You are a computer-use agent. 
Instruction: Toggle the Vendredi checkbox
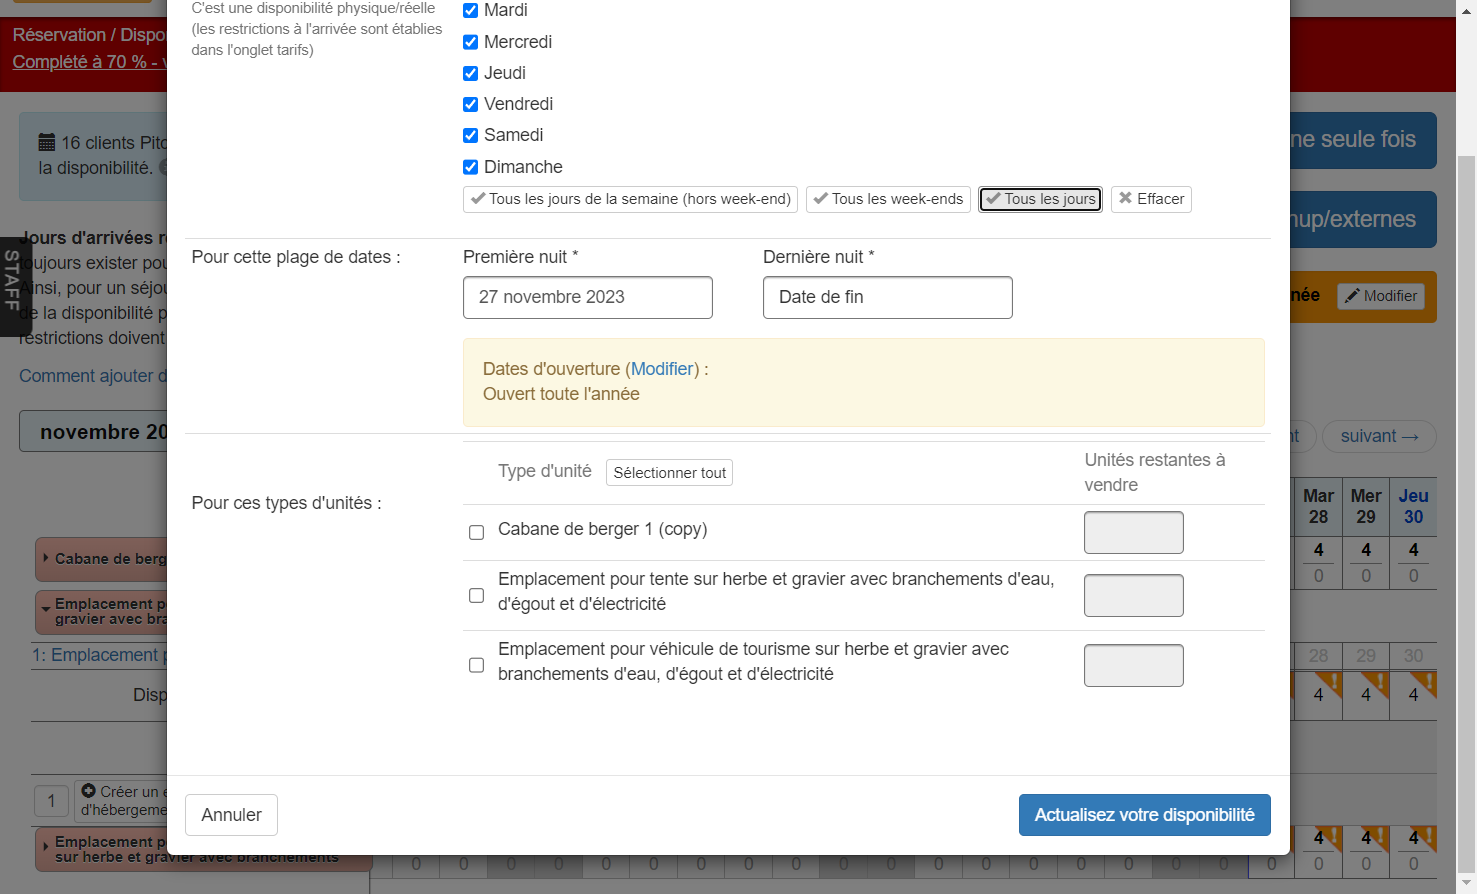point(470,104)
